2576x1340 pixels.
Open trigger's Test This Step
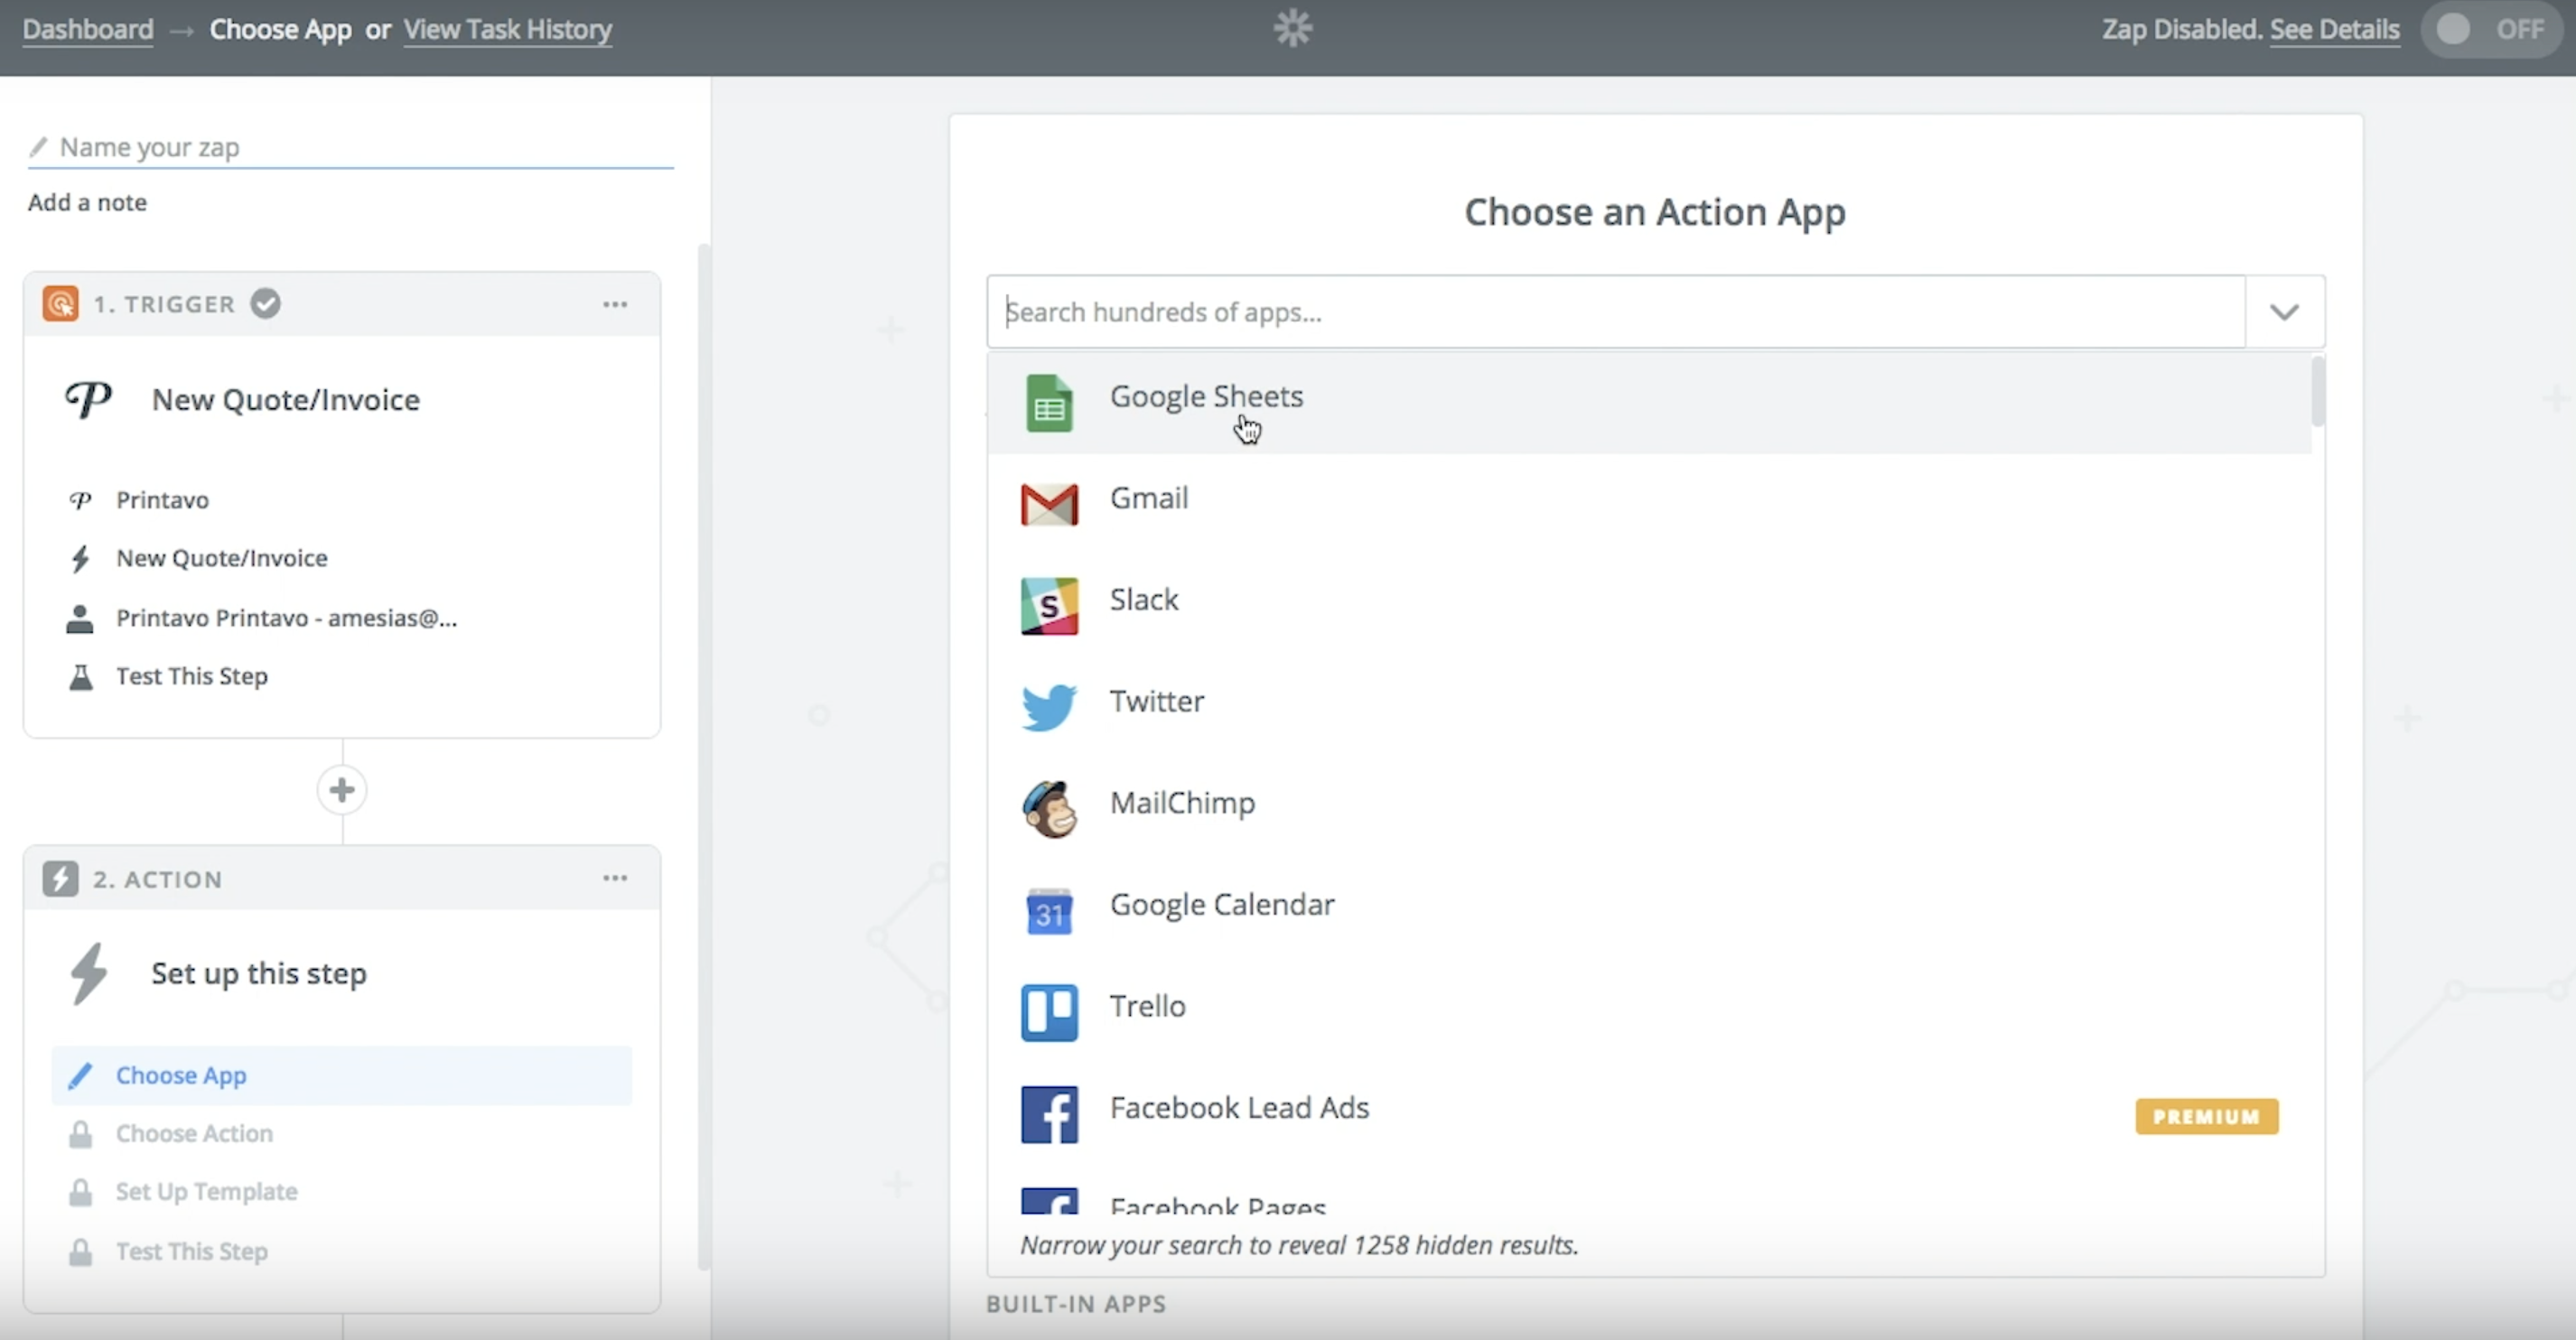342,677
